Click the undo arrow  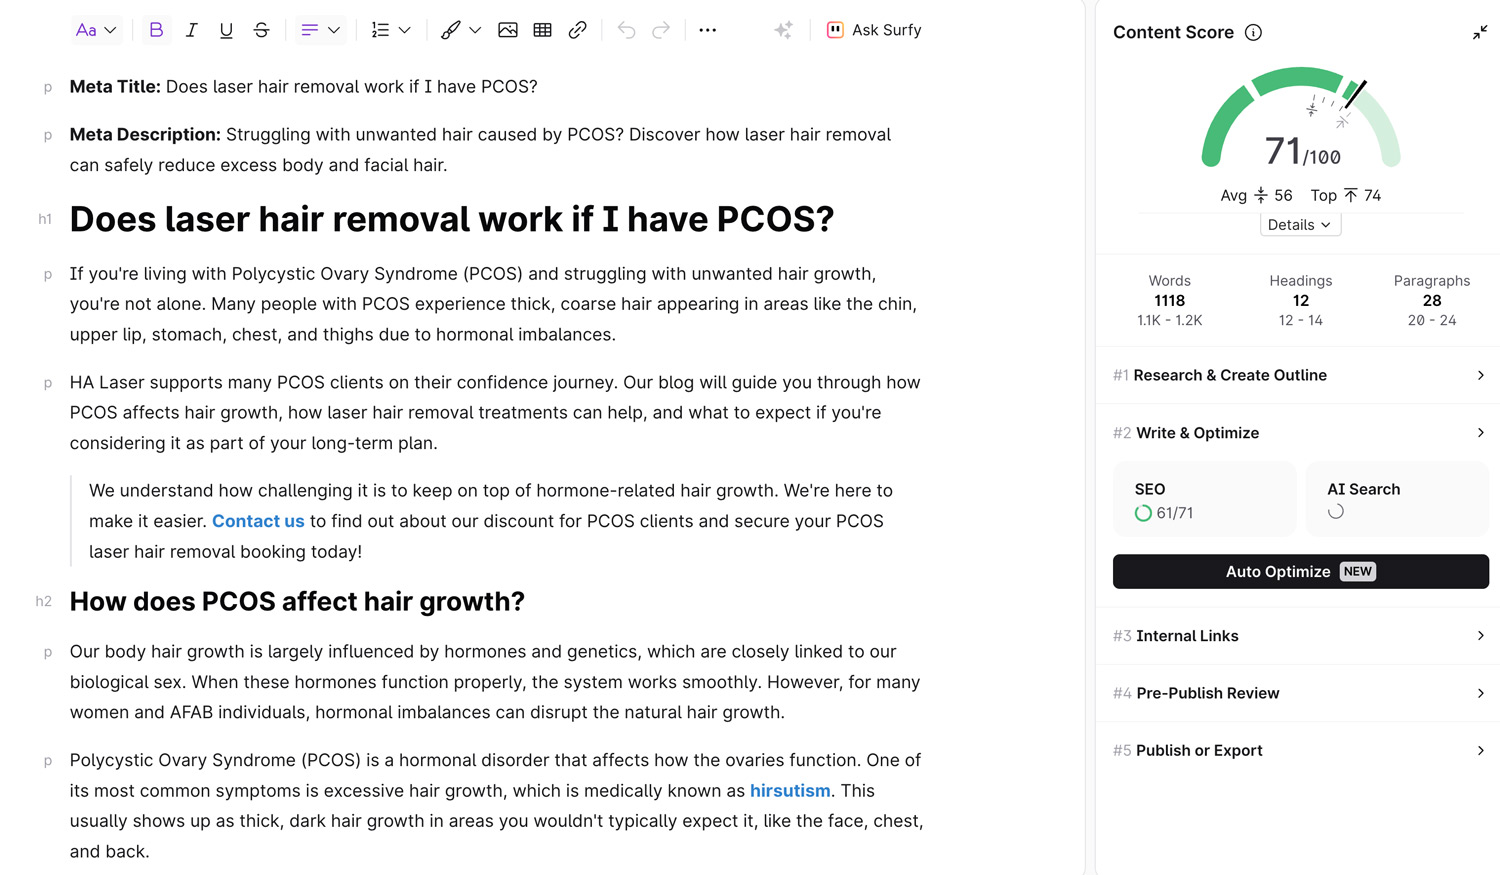tap(627, 30)
